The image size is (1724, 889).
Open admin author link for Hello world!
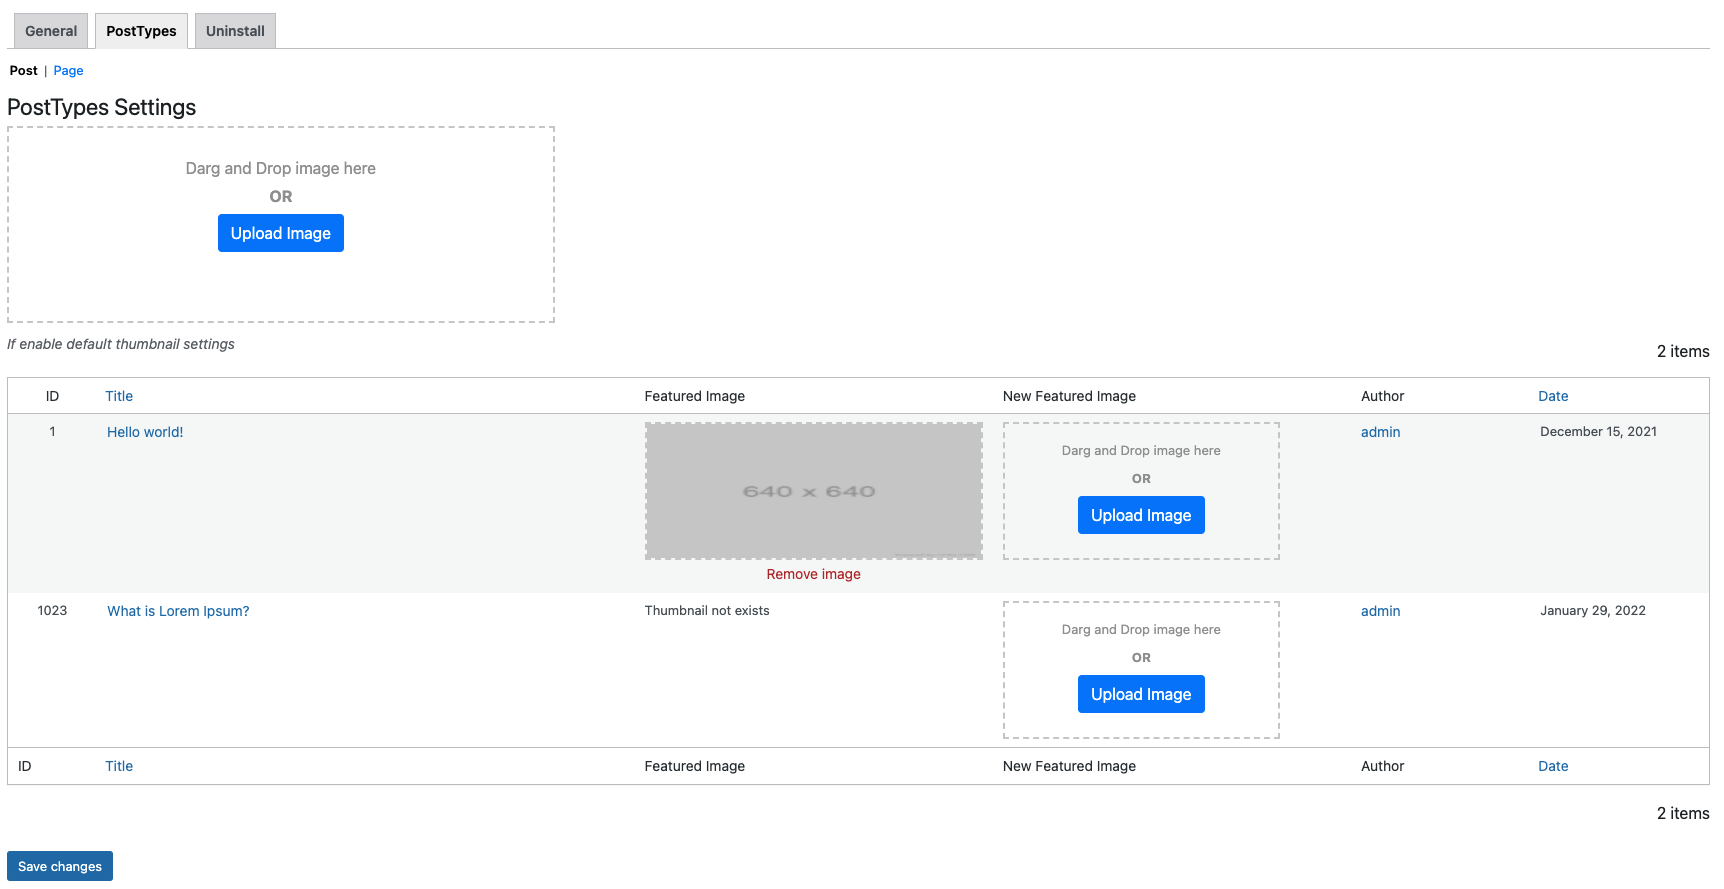pyautogui.click(x=1380, y=432)
